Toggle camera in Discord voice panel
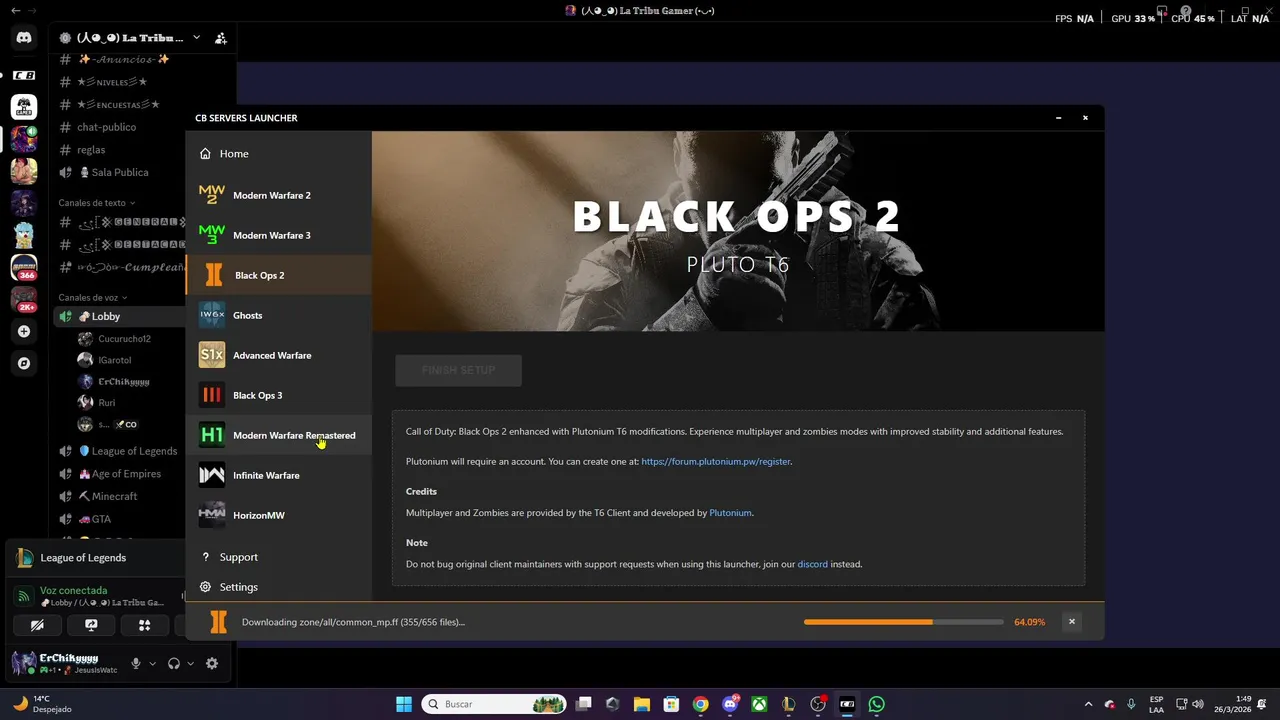 coord(38,625)
